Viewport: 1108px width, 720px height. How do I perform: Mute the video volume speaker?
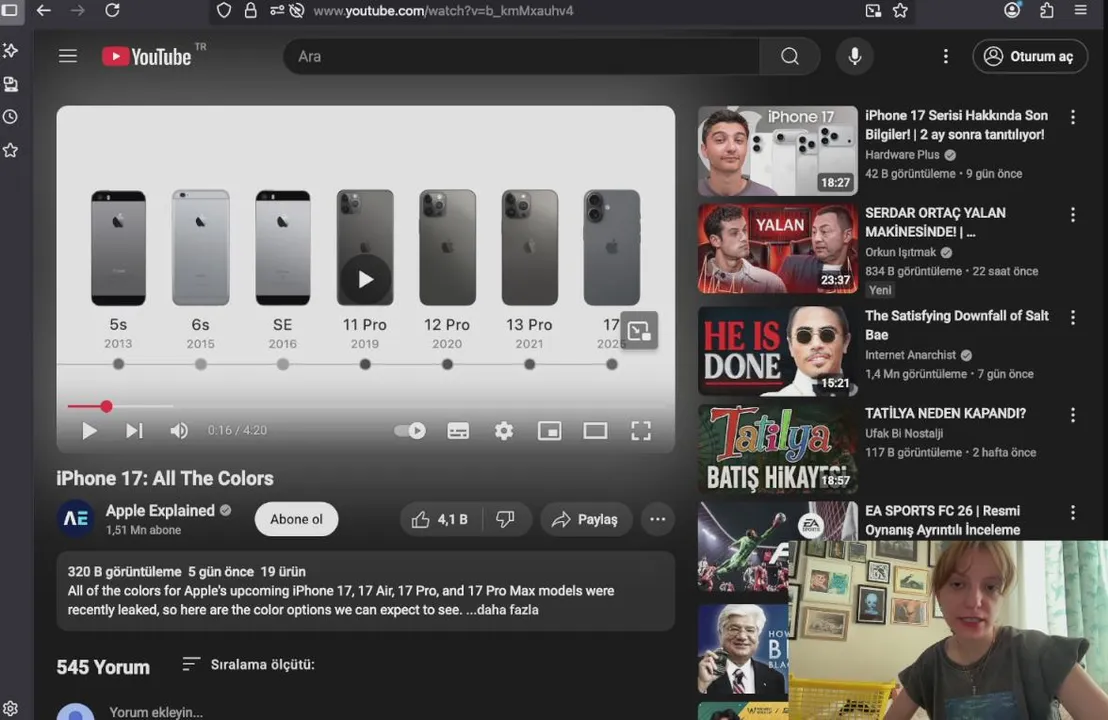[179, 430]
